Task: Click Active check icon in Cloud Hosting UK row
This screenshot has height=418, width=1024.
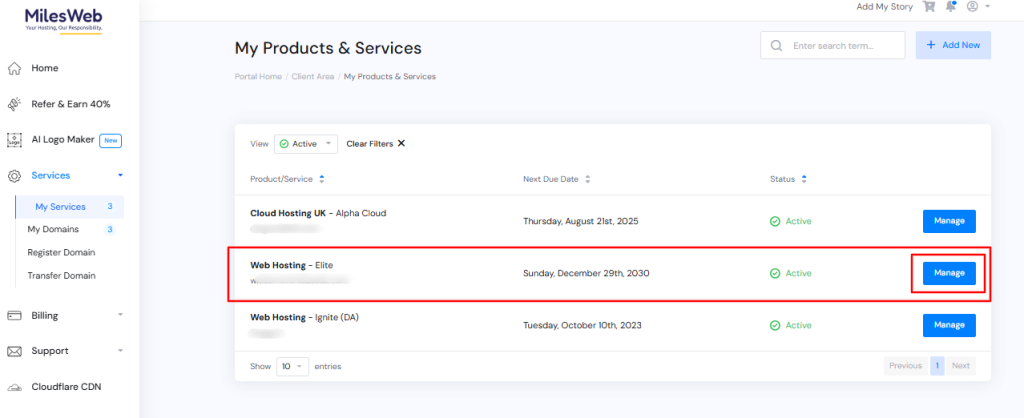Action: coord(775,221)
